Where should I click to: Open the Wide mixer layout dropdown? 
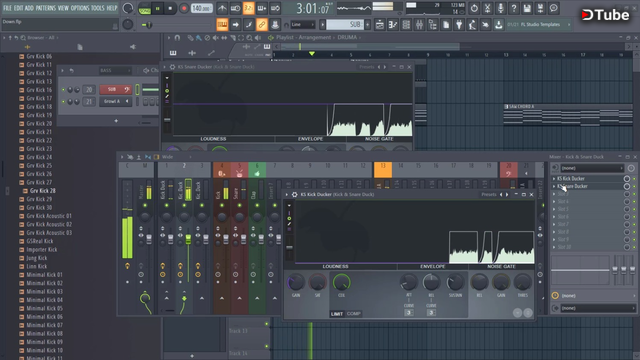tap(176, 157)
